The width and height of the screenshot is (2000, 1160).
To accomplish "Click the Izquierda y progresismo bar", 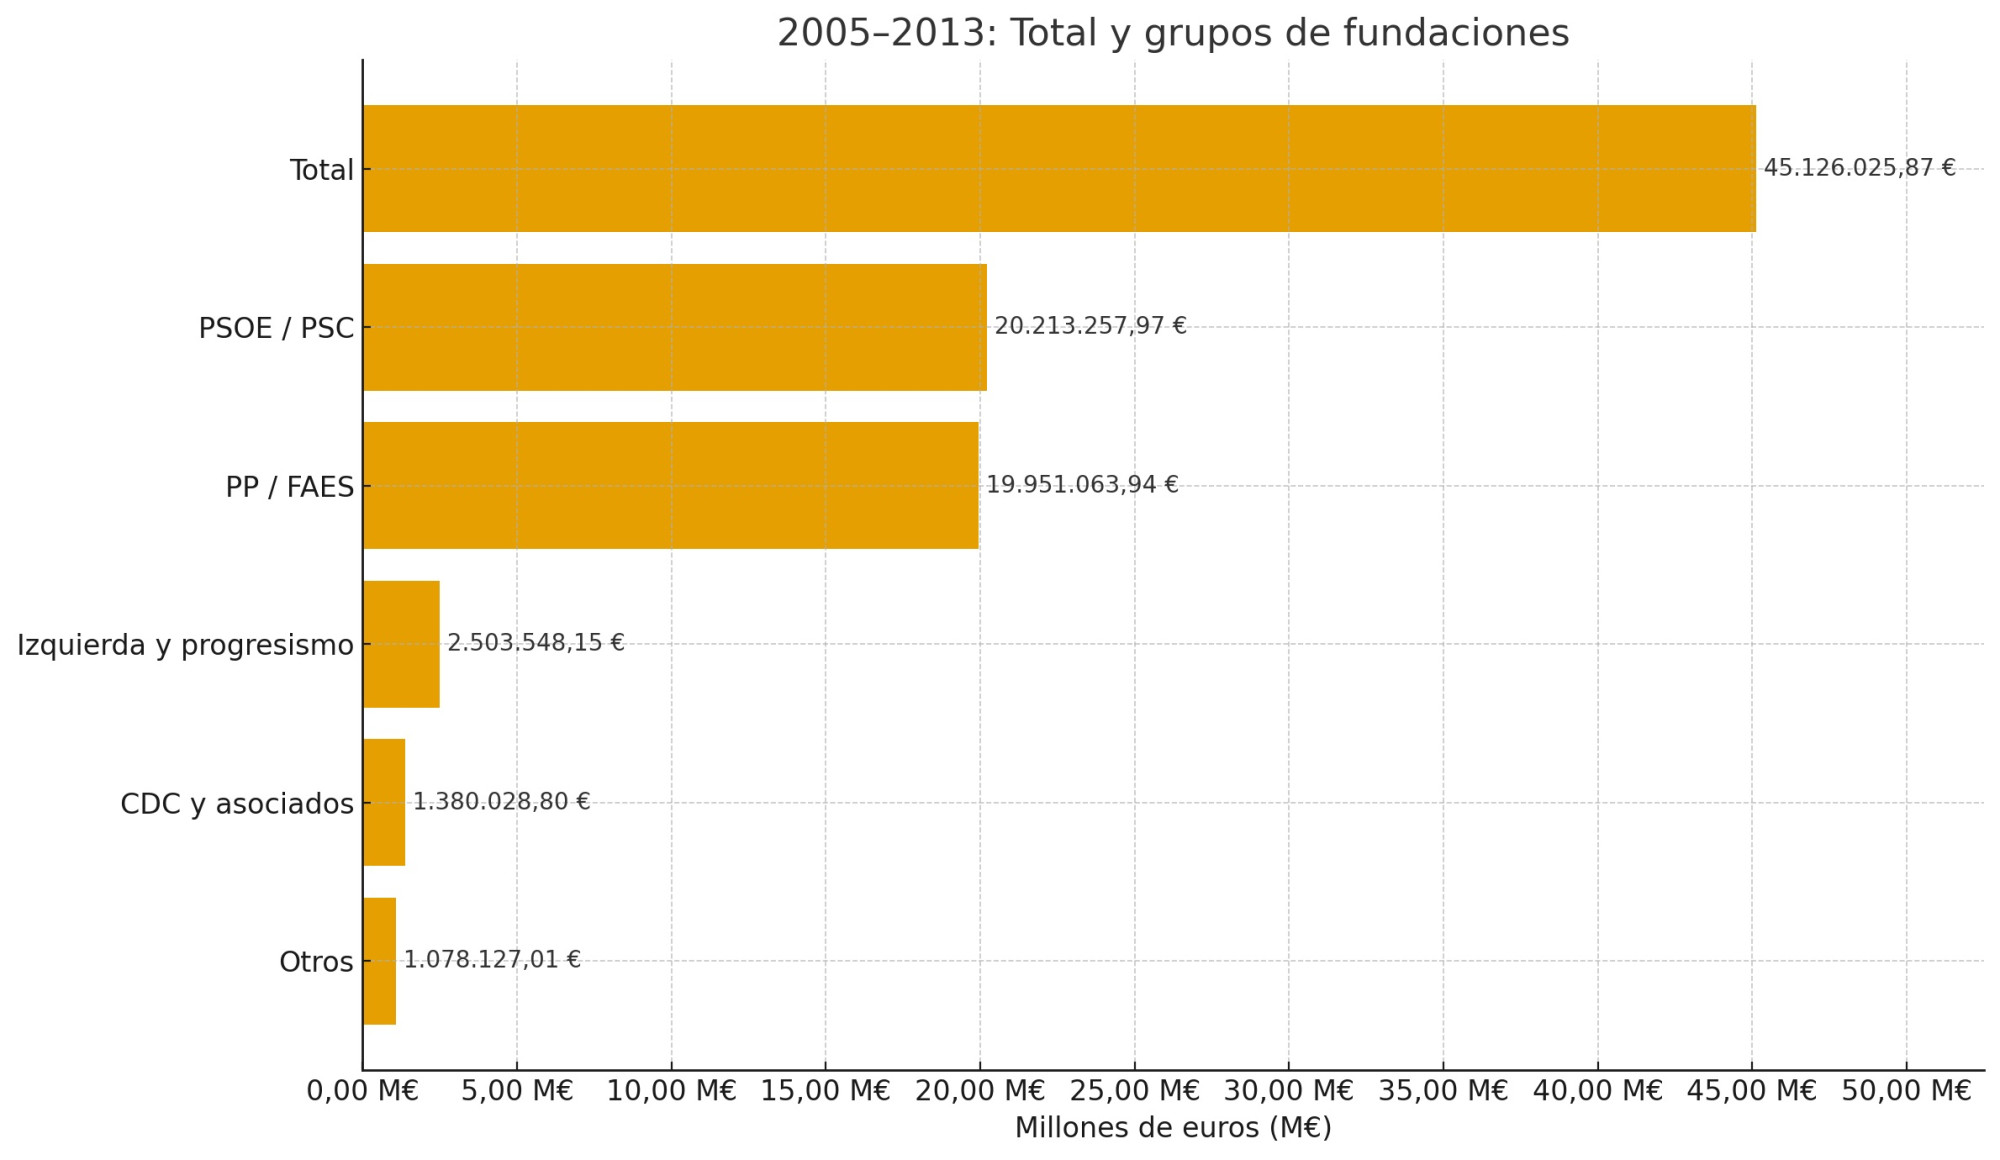I will pyautogui.click(x=401, y=644).
